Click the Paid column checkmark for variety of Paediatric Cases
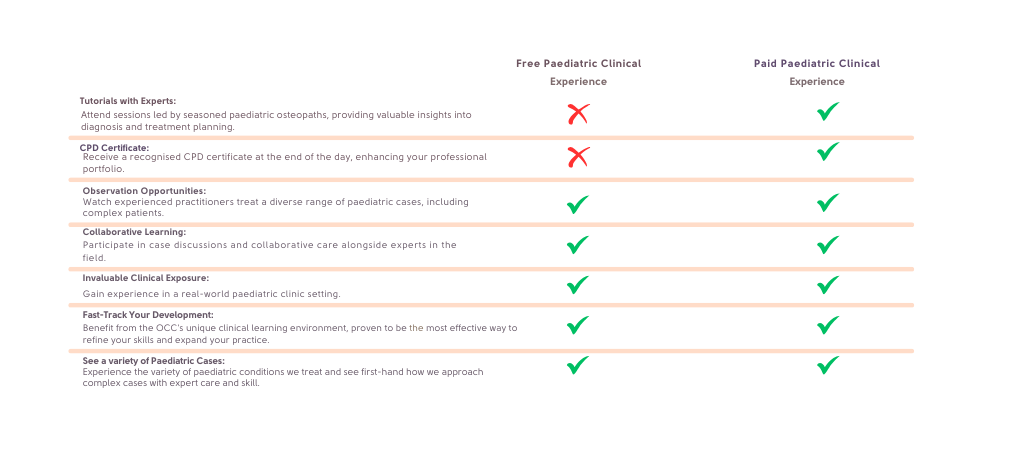Image resolution: width=1024 pixels, height=449 pixels. tap(828, 365)
